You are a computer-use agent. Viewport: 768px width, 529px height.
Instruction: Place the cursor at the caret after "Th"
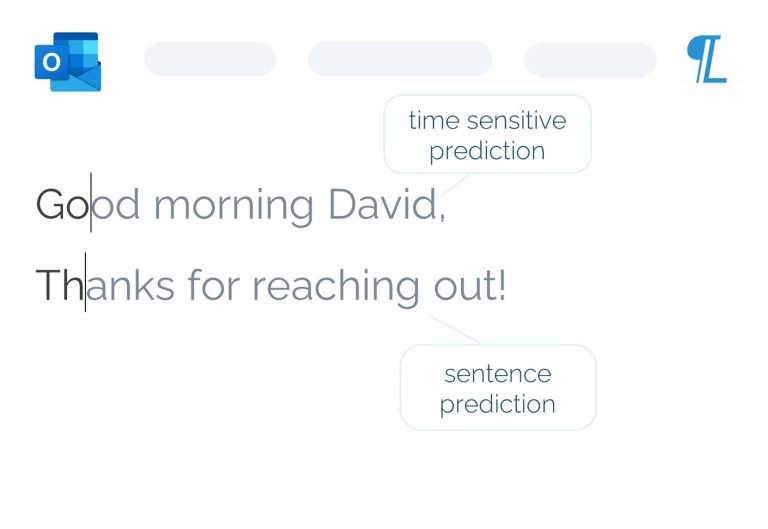pyautogui.click(x=85, y=284)
